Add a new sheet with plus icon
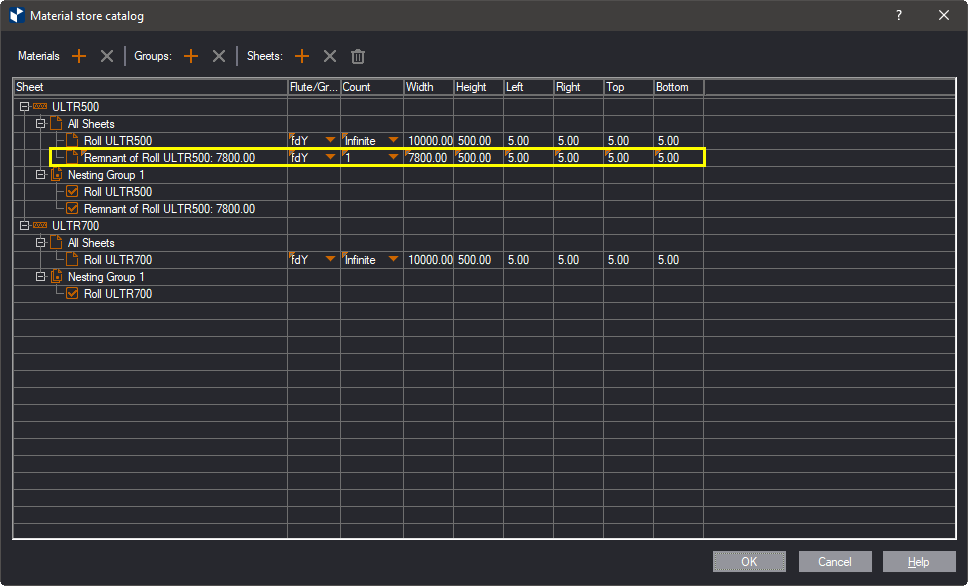Viewport: 968px width, 586px height. tap(302, 57)
